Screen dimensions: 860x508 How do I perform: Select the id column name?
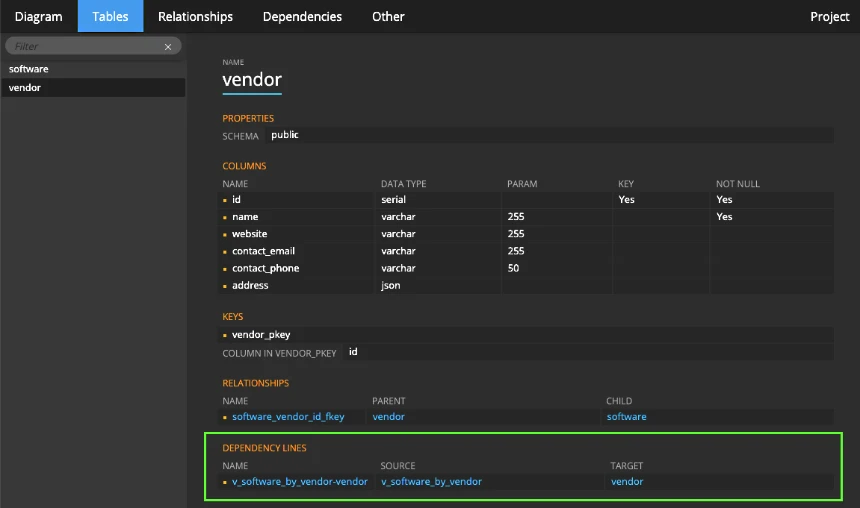tap(236, 200)
